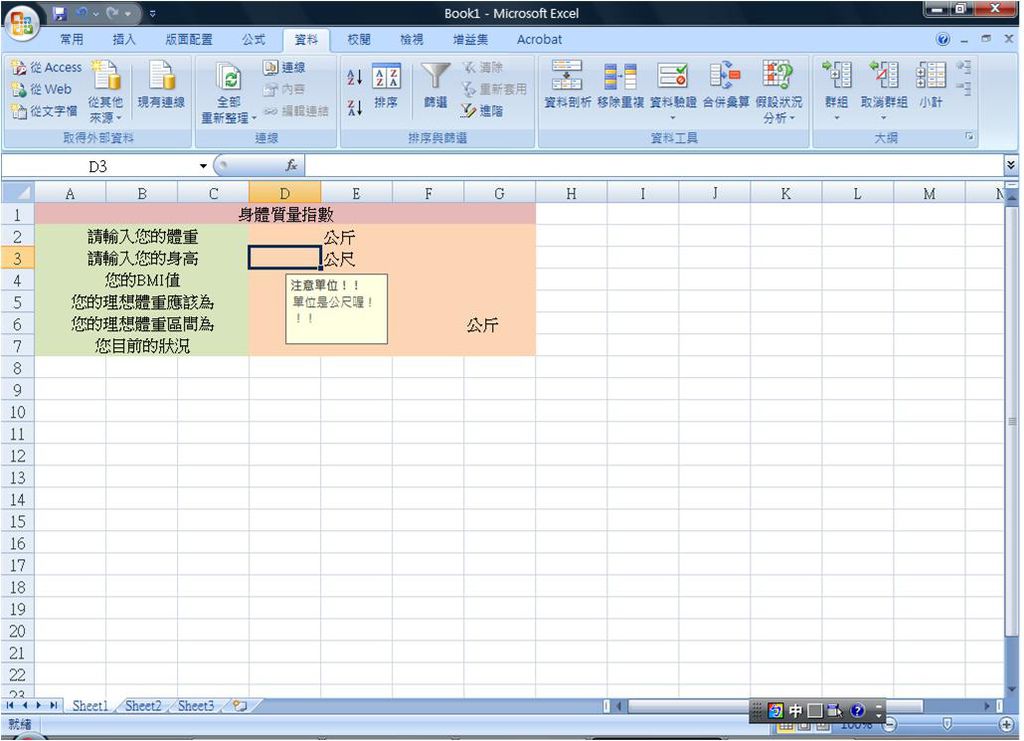Switch to Sheet2 tab
The height and width of the screenshot is (741, 1024).
pos(143,706)
